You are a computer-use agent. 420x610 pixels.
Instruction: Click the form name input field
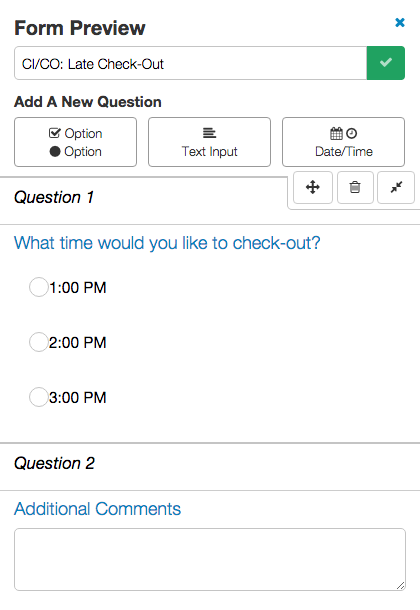[191, 63]
